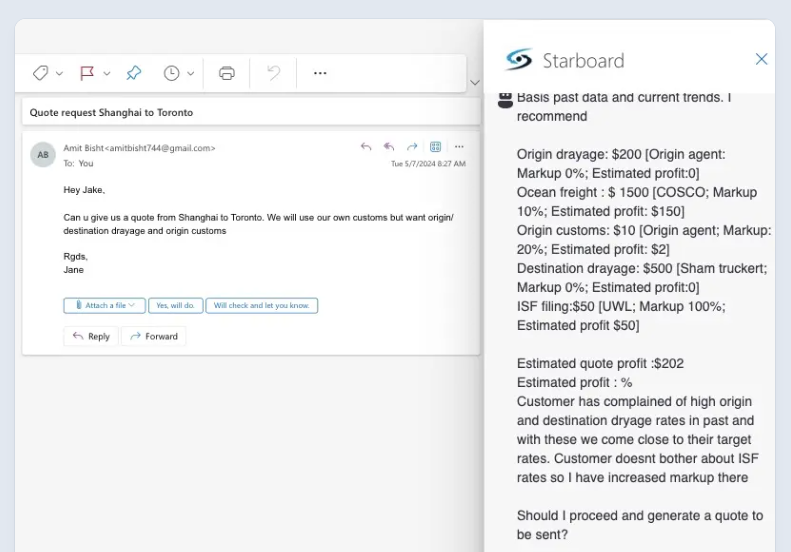Image resolution: width=791 pixels, height=552 pixels.
Task: Click the AB sender avatar
Action: coord(43,154)
